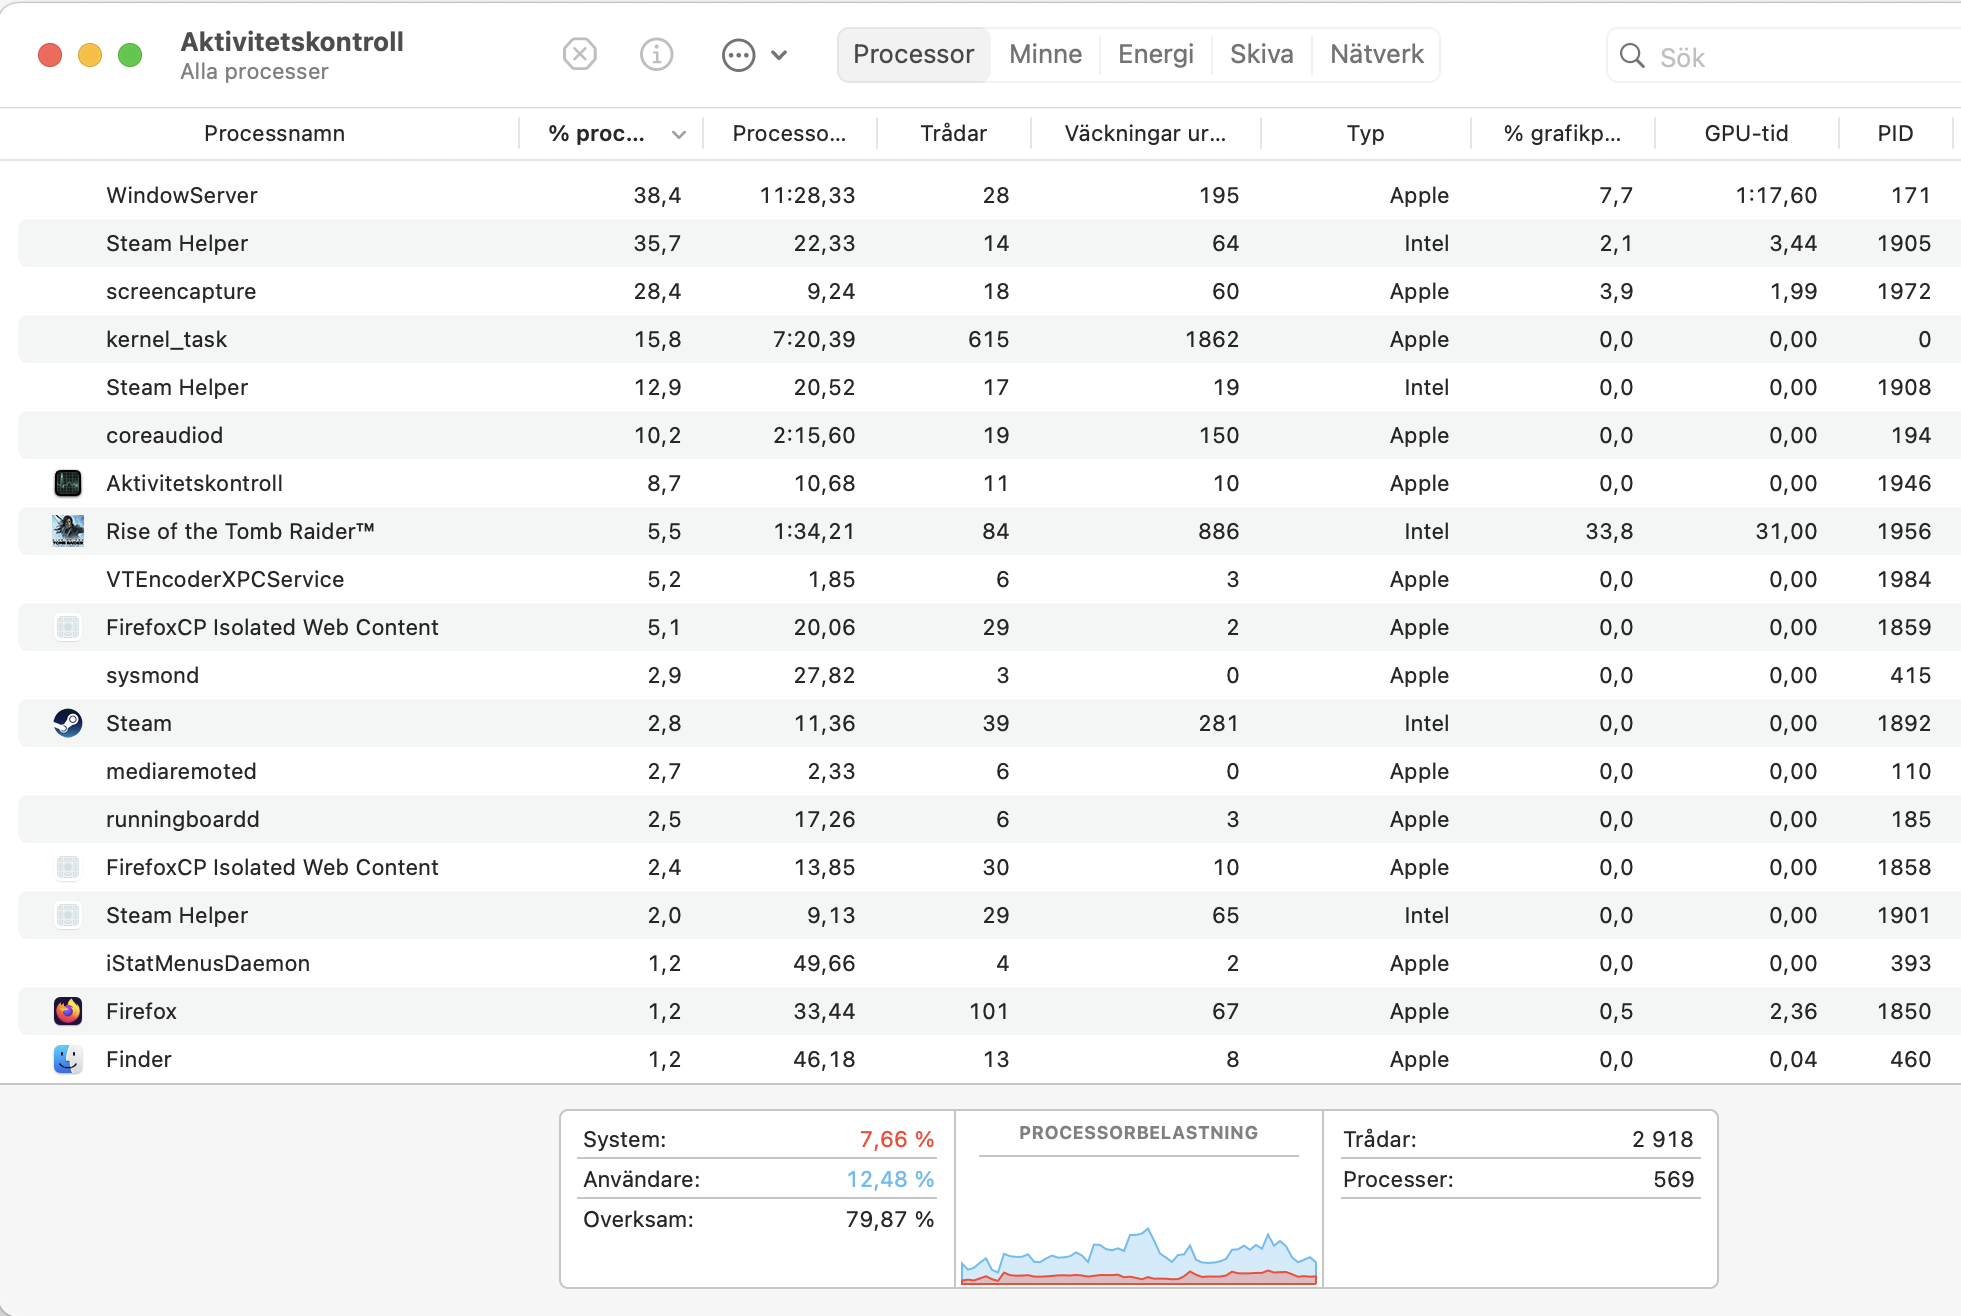Screen dimensions: 1961x1316
Task: Click the stop process (X) icon
Action: (x=580, y=54)
